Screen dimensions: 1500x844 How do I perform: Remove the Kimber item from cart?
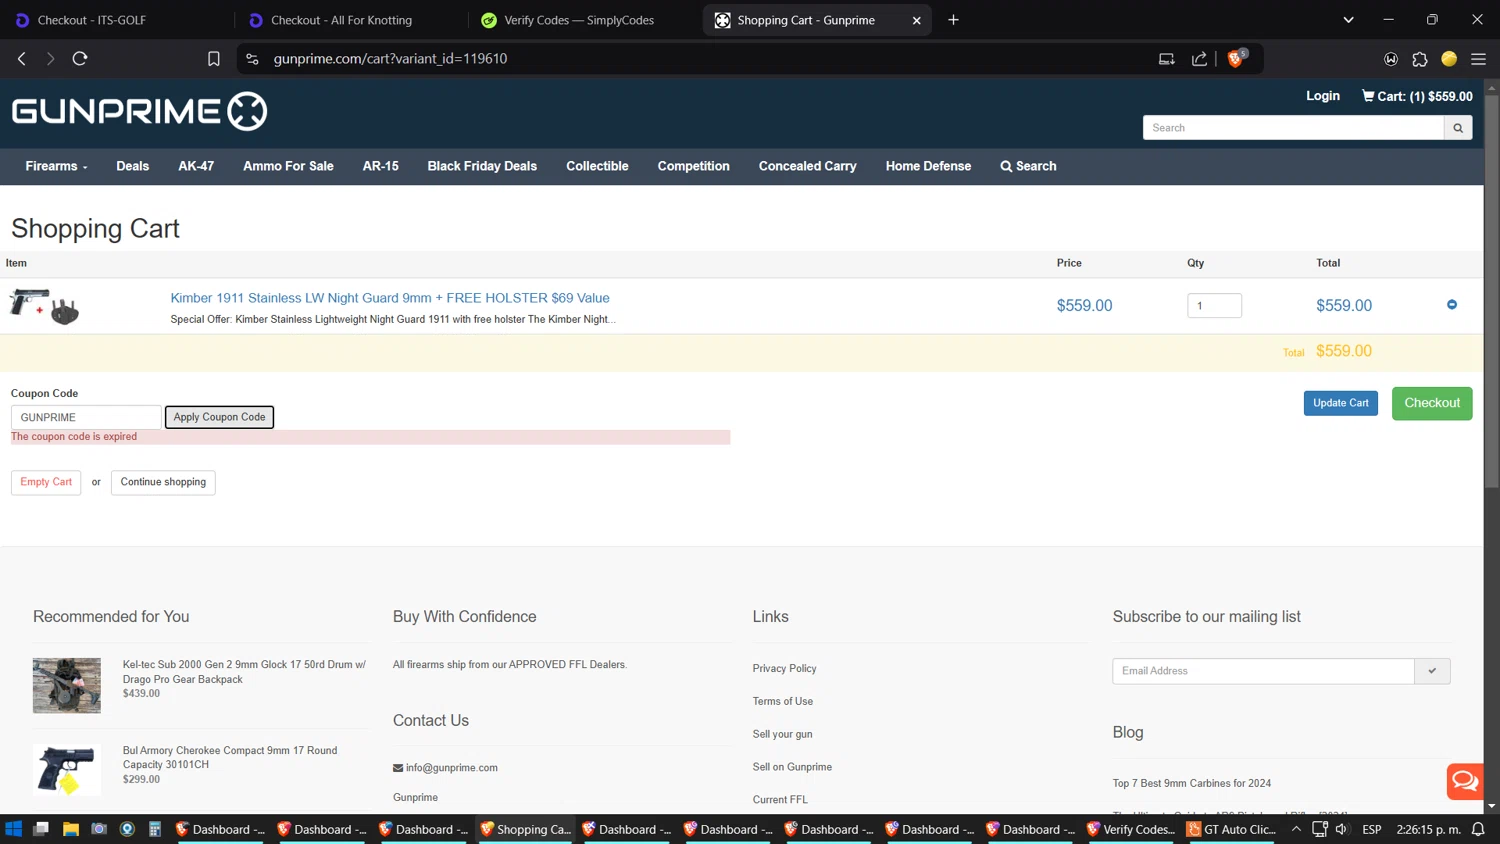pyautogui.click(x=1451, y=305)
